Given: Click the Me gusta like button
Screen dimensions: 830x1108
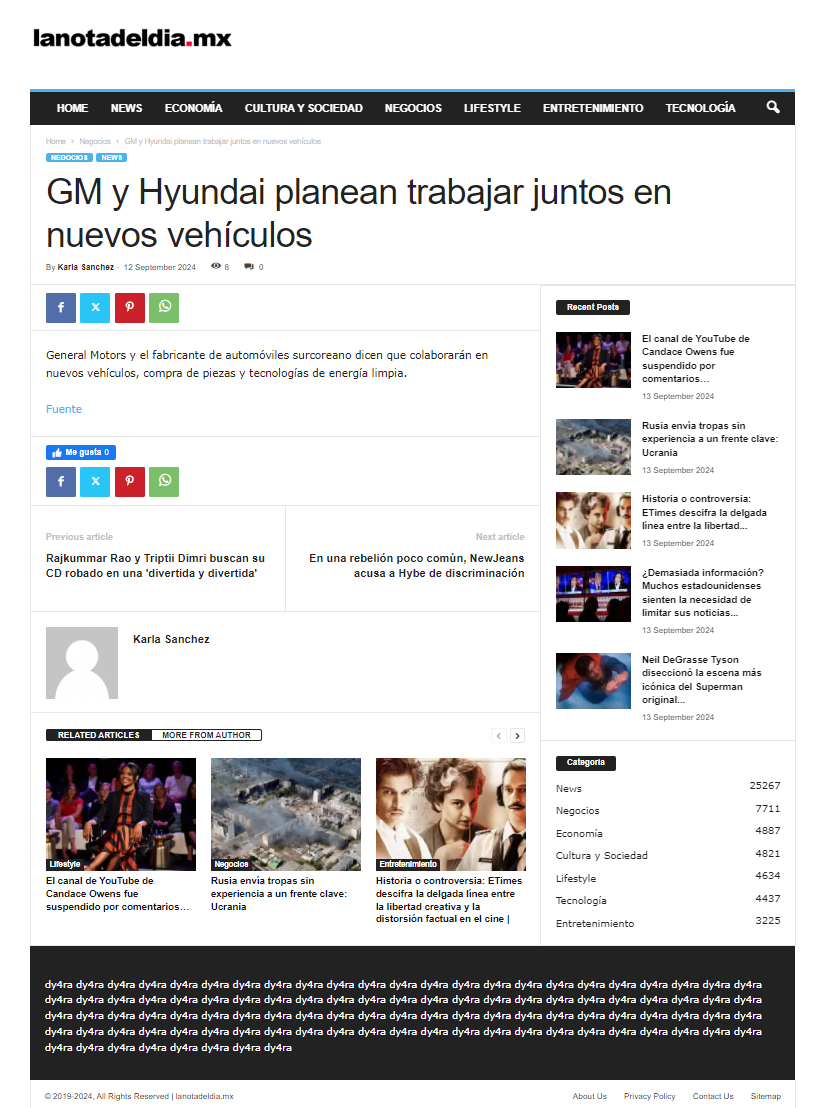Looking at the screenshot, I should [81, 452].
